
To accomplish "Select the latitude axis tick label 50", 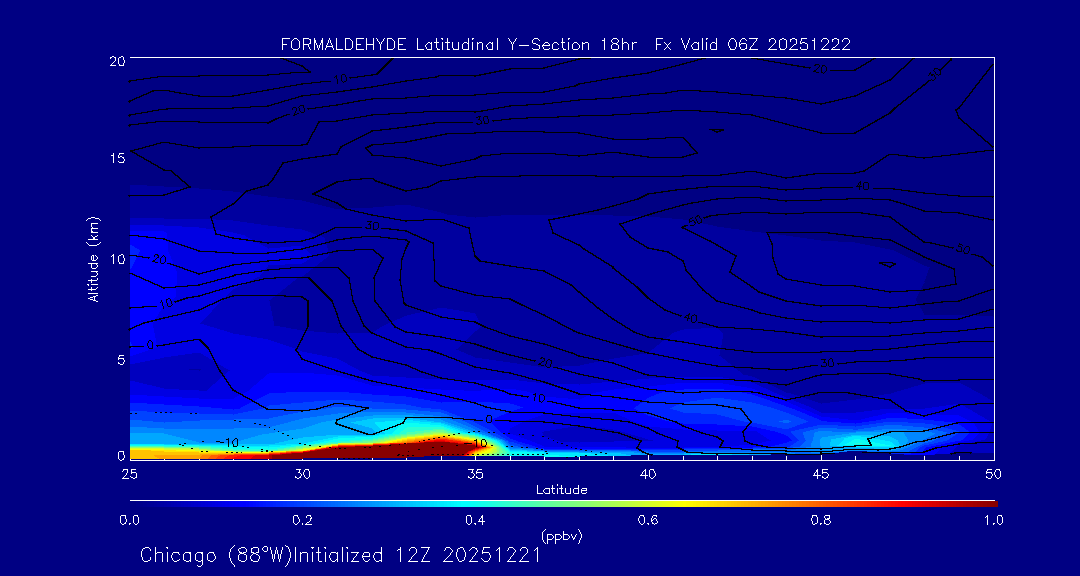I will (x=994, y=474).
